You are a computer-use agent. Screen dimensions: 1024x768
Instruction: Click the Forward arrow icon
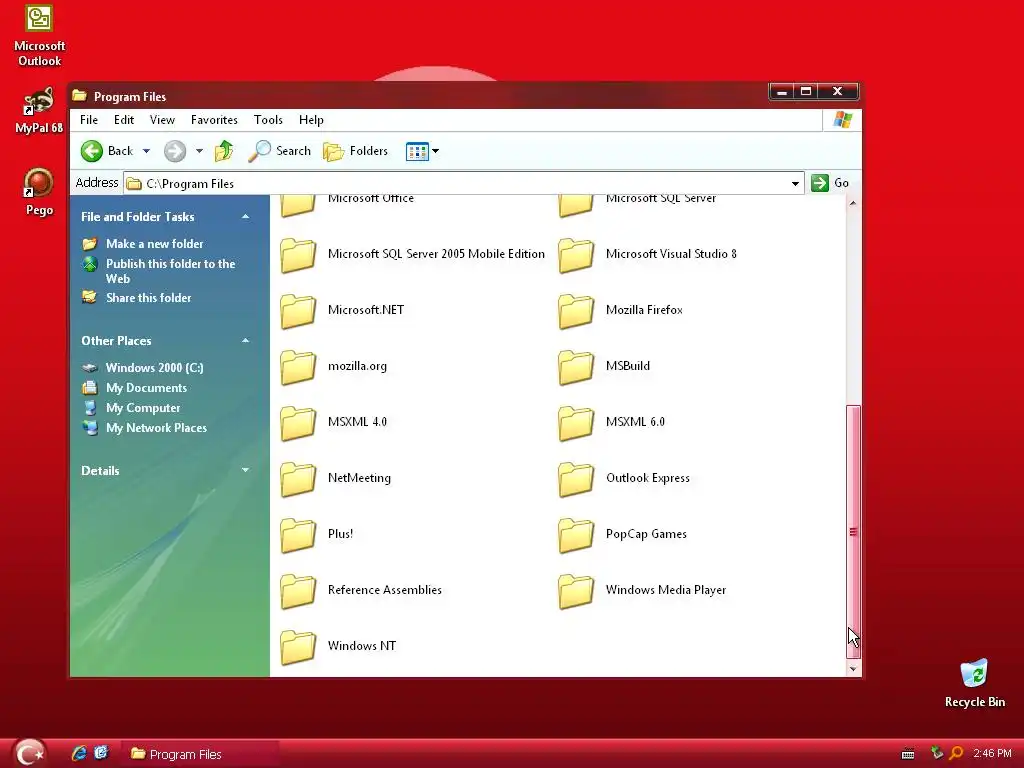(174, 151)
